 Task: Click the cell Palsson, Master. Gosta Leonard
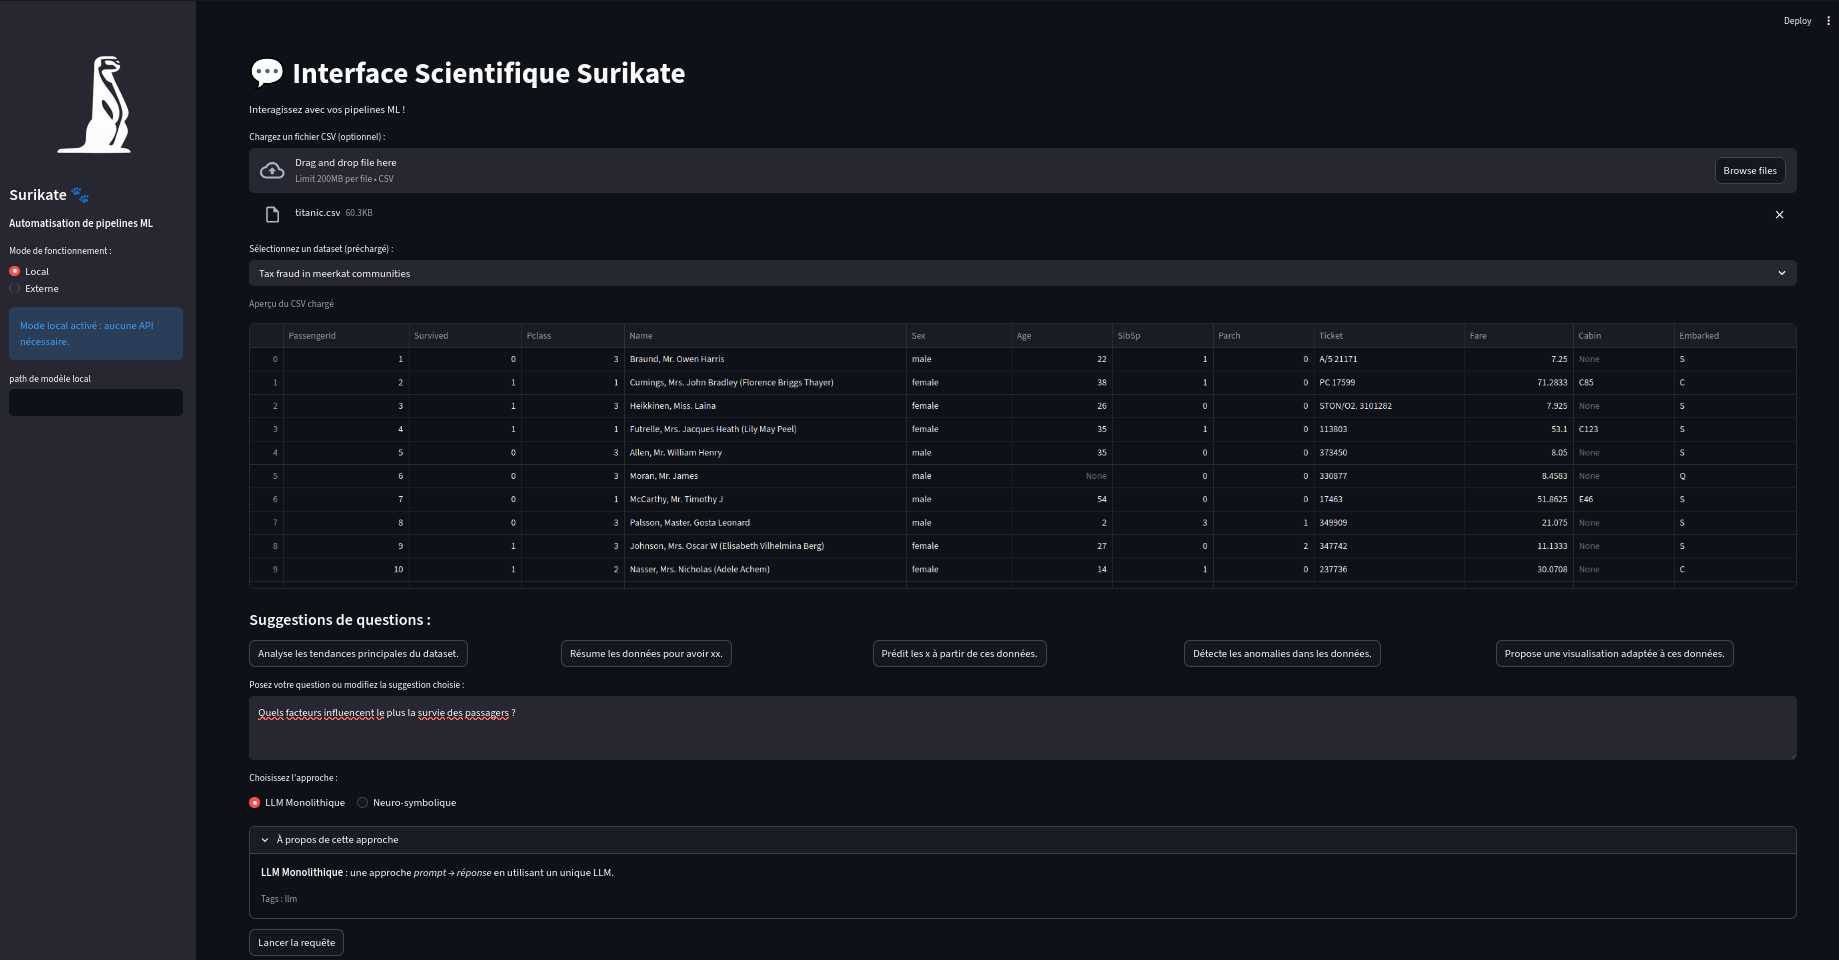(765, 523)
